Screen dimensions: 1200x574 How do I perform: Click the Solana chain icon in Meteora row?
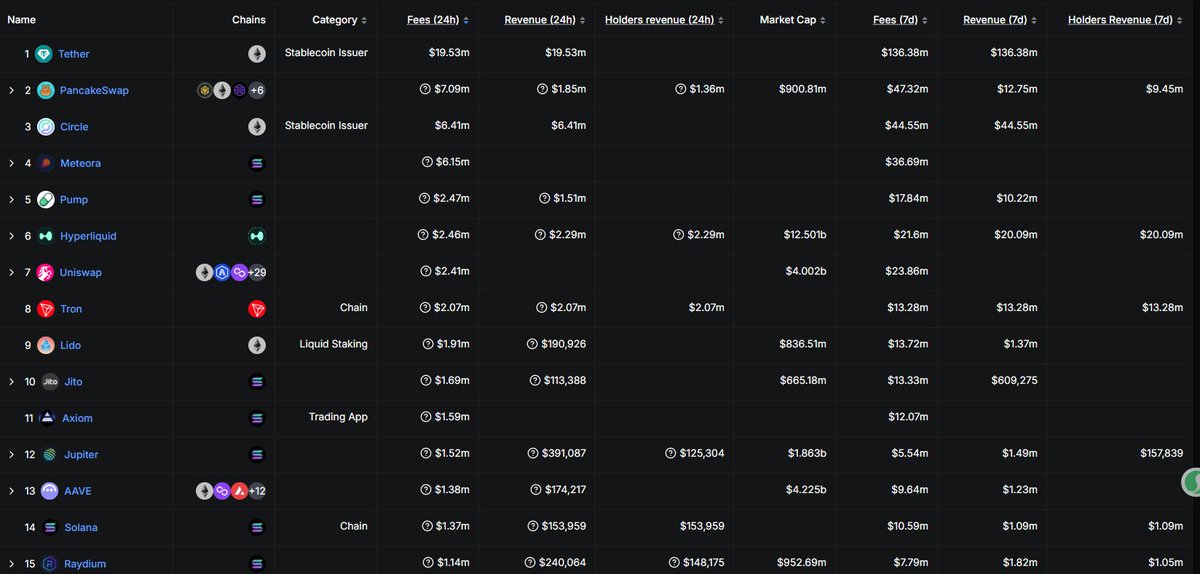click(257, 163)
